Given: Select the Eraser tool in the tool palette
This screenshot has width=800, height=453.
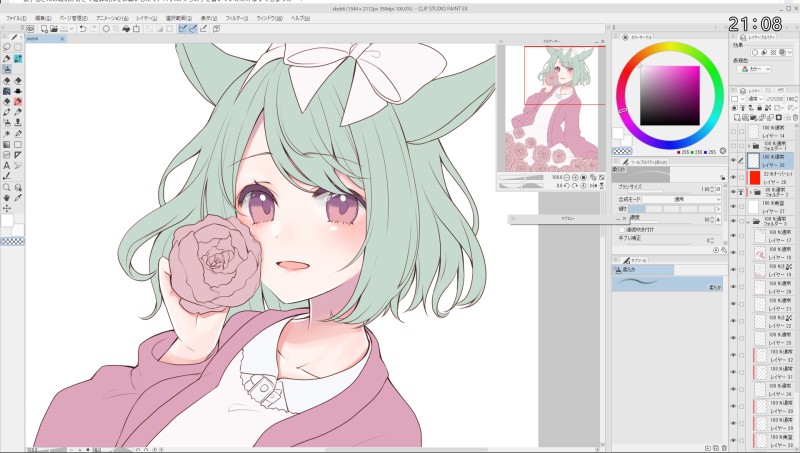Looking at the screenshot, I should coord(7,80).
